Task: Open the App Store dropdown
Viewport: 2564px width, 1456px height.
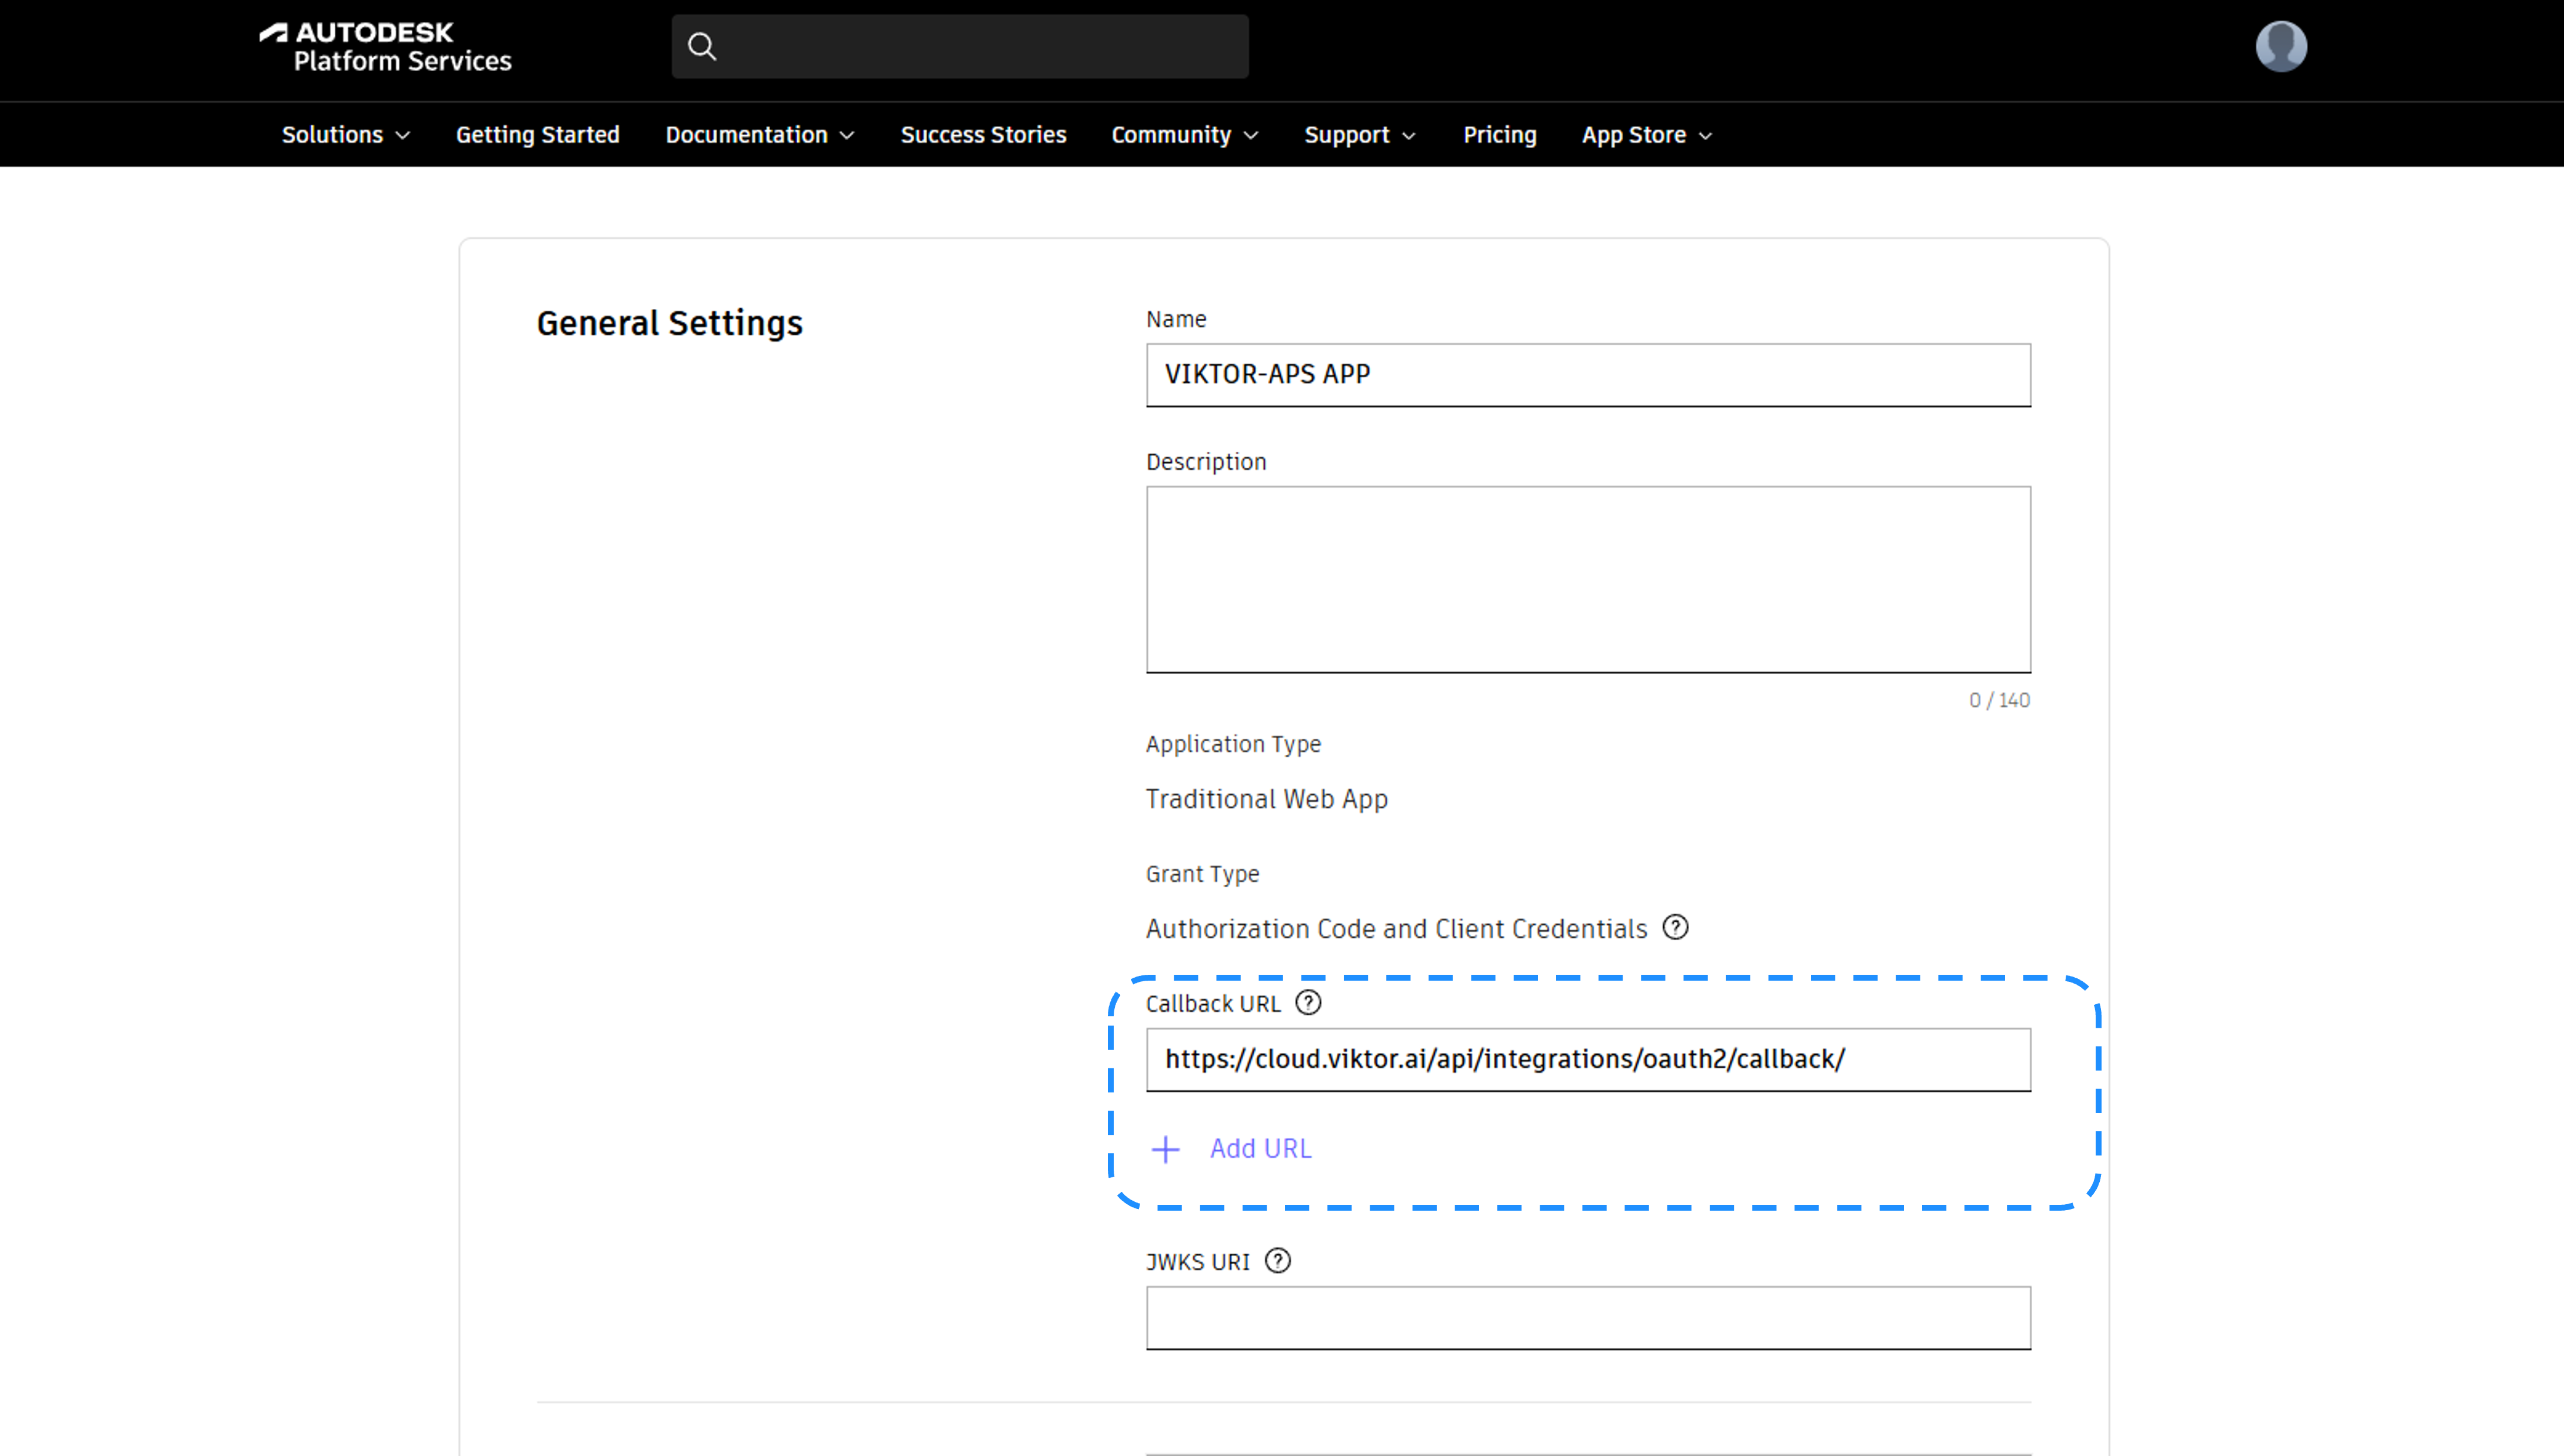Action: (x=1646, y=135)
